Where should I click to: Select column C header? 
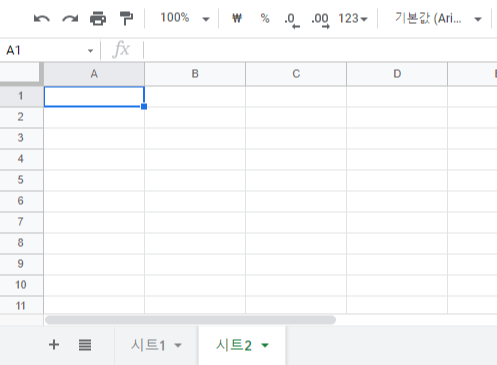[x=296, y=74]
